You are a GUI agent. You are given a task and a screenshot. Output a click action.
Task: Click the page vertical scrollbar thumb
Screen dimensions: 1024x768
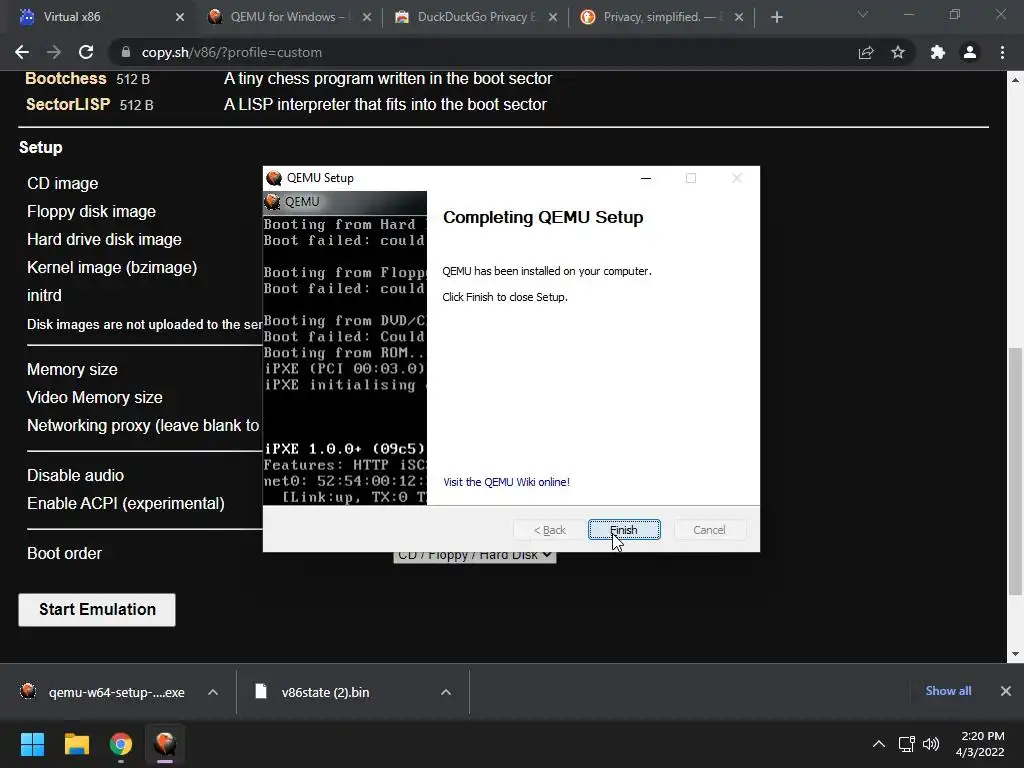pyautogui.click(x=1015, y=472)
